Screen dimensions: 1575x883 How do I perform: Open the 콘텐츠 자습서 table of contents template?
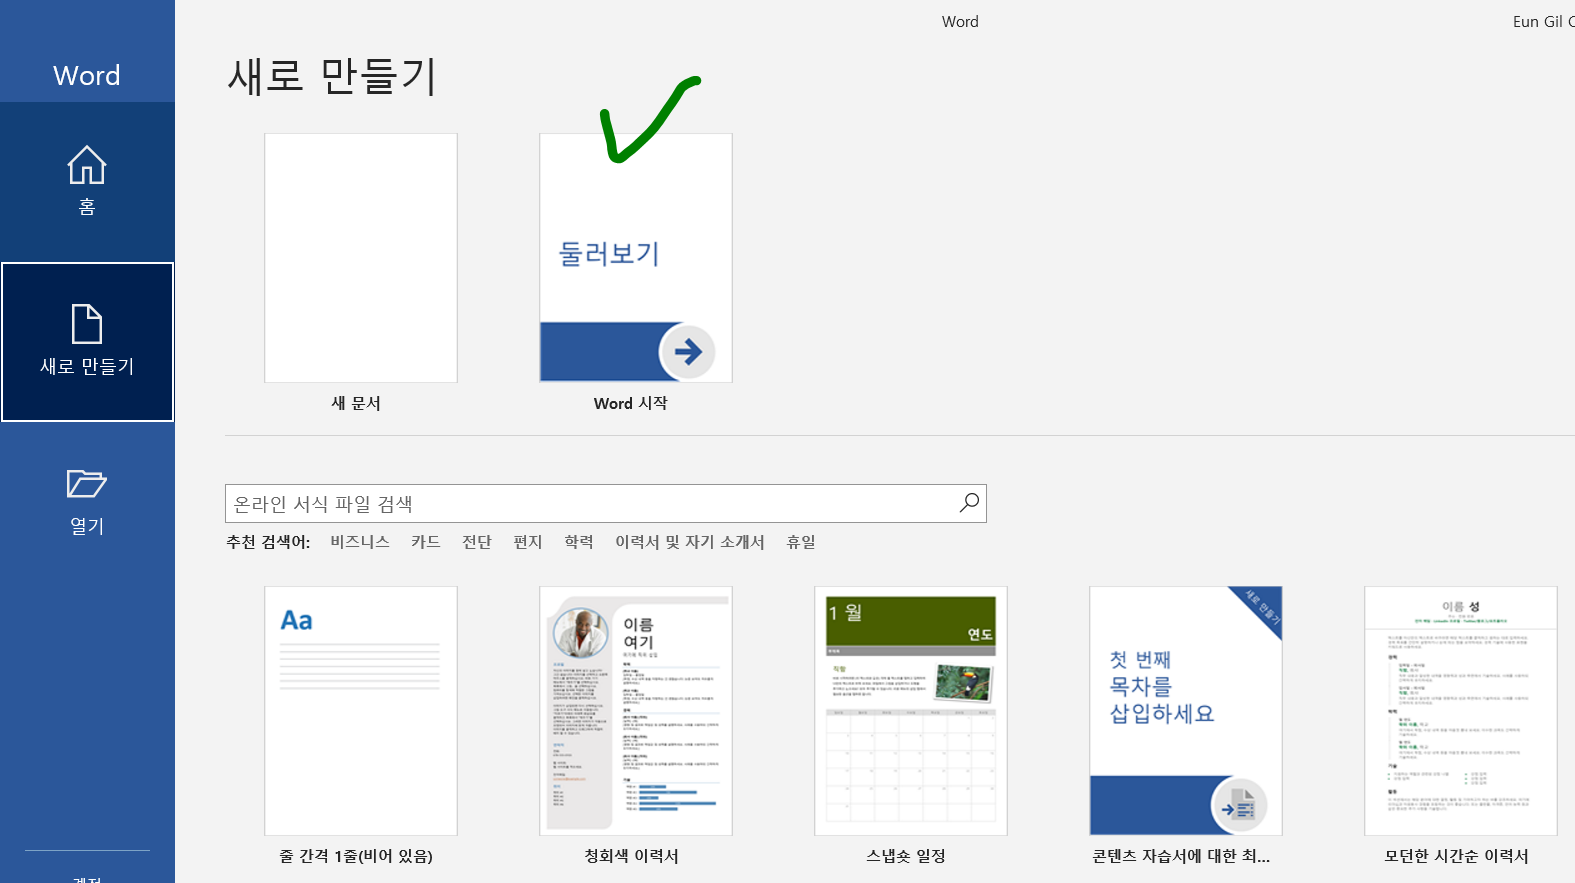point(1186,711)
